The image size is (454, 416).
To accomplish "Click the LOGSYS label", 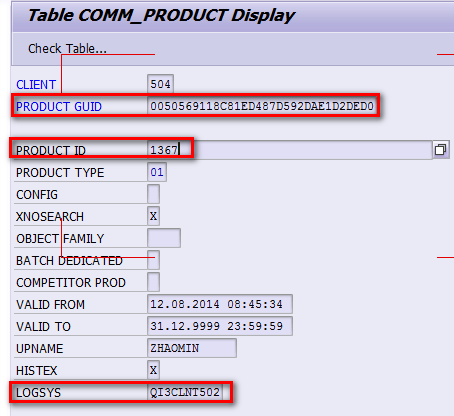I will tap(38, 393).
